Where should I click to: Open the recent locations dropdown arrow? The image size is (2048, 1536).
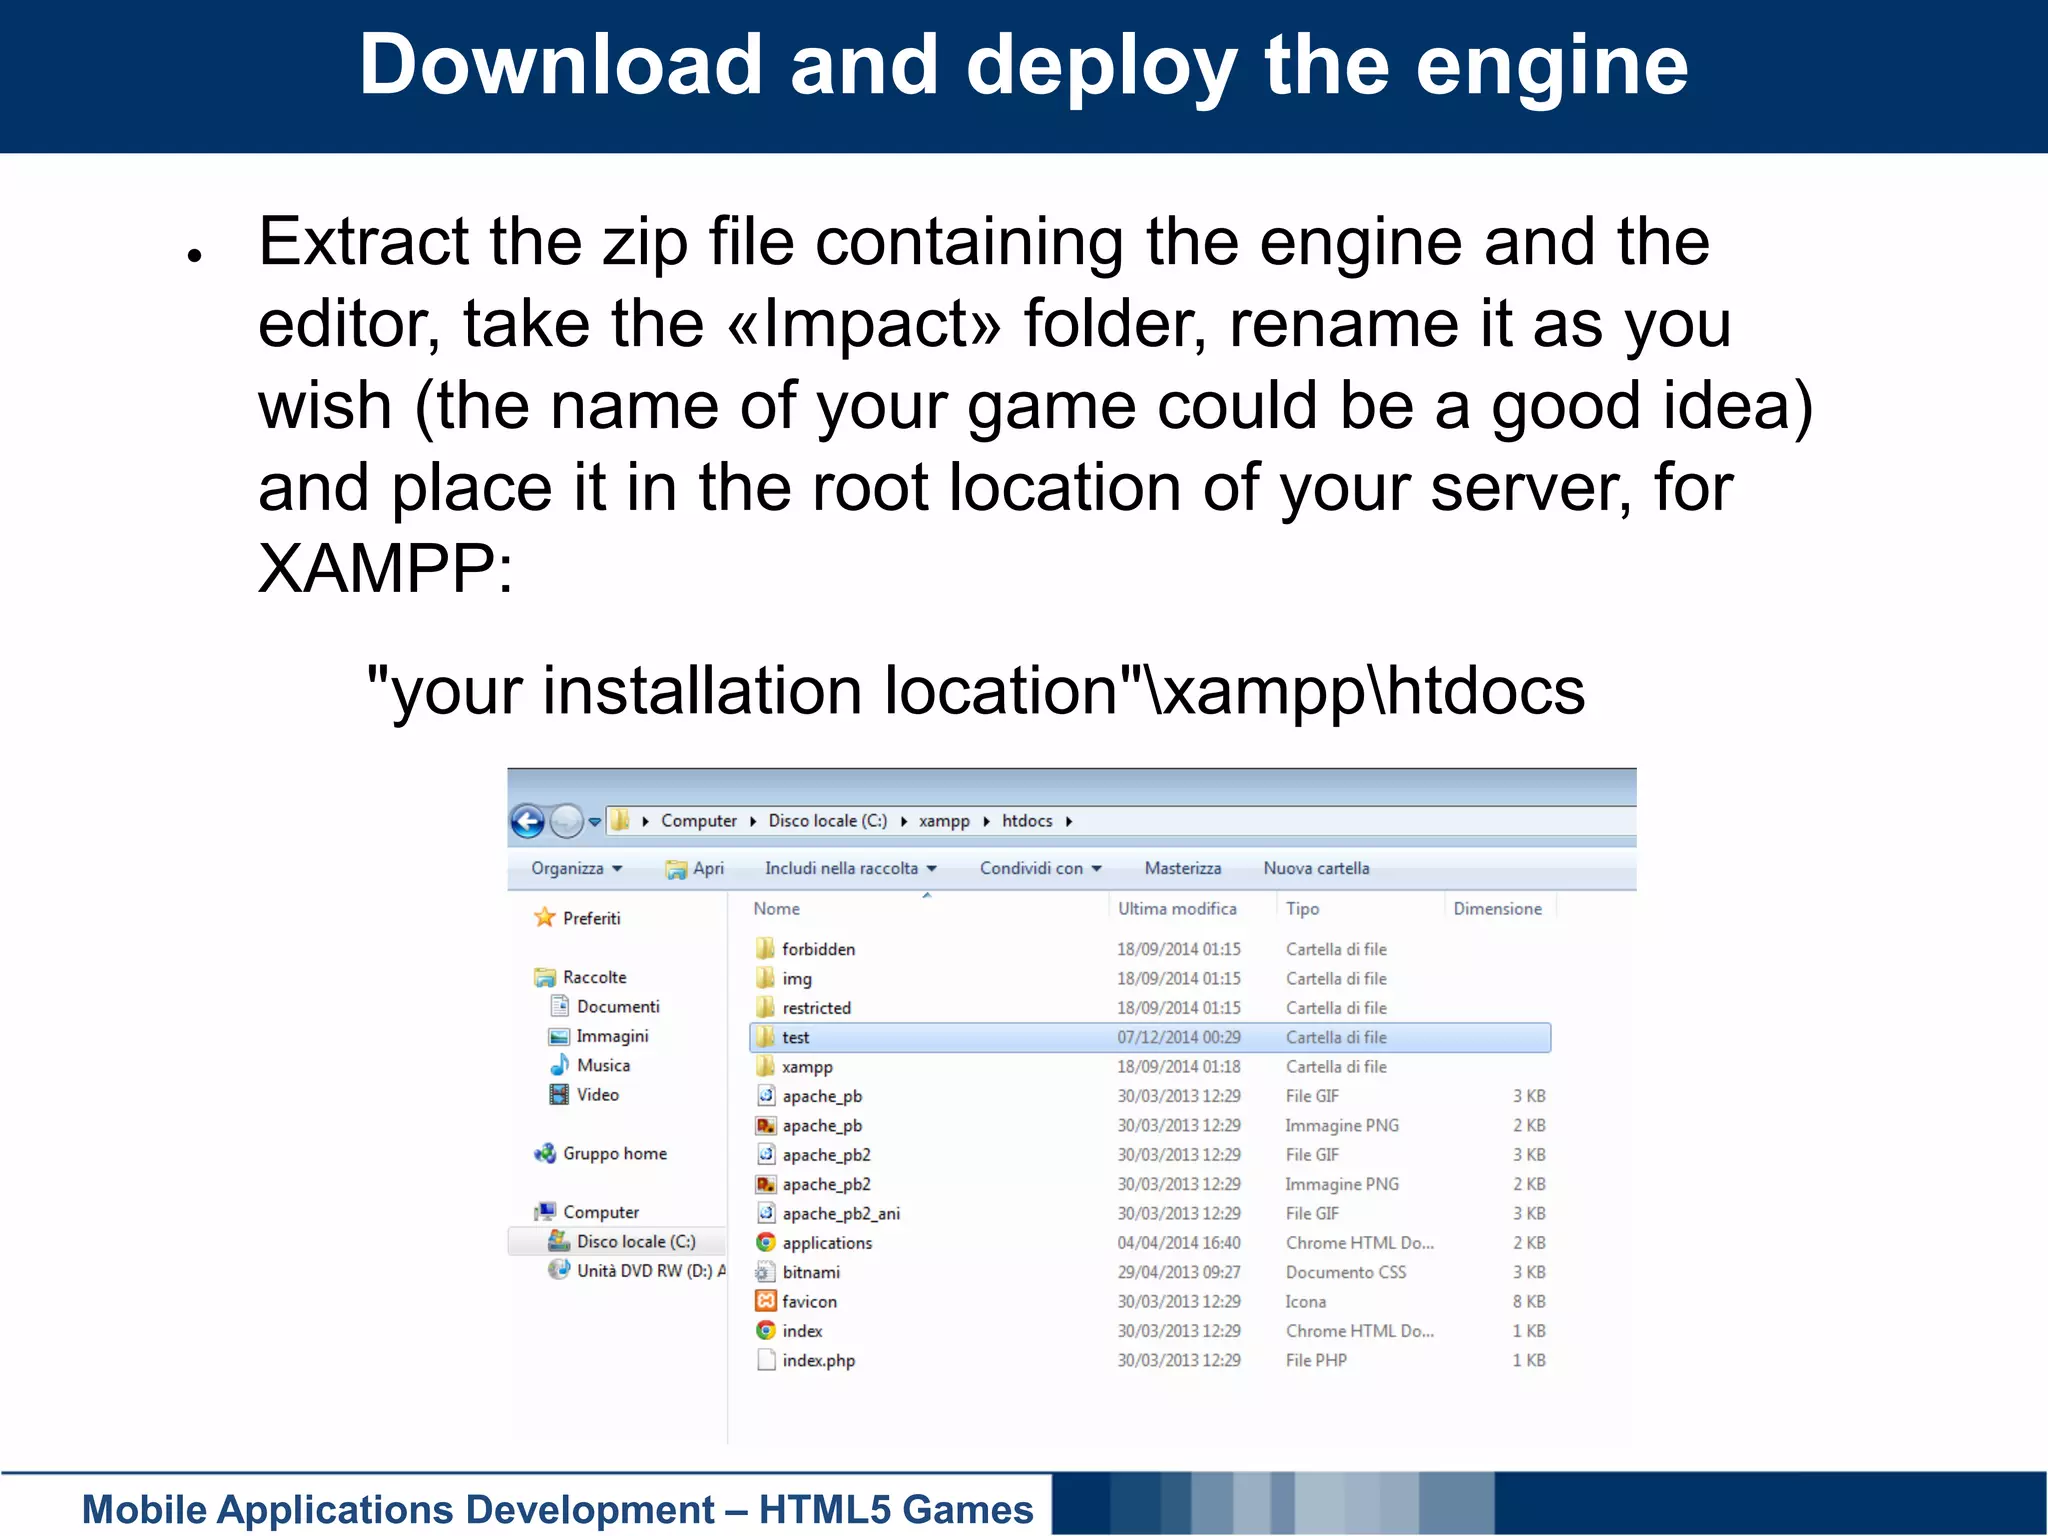click(x=595, y=822)
